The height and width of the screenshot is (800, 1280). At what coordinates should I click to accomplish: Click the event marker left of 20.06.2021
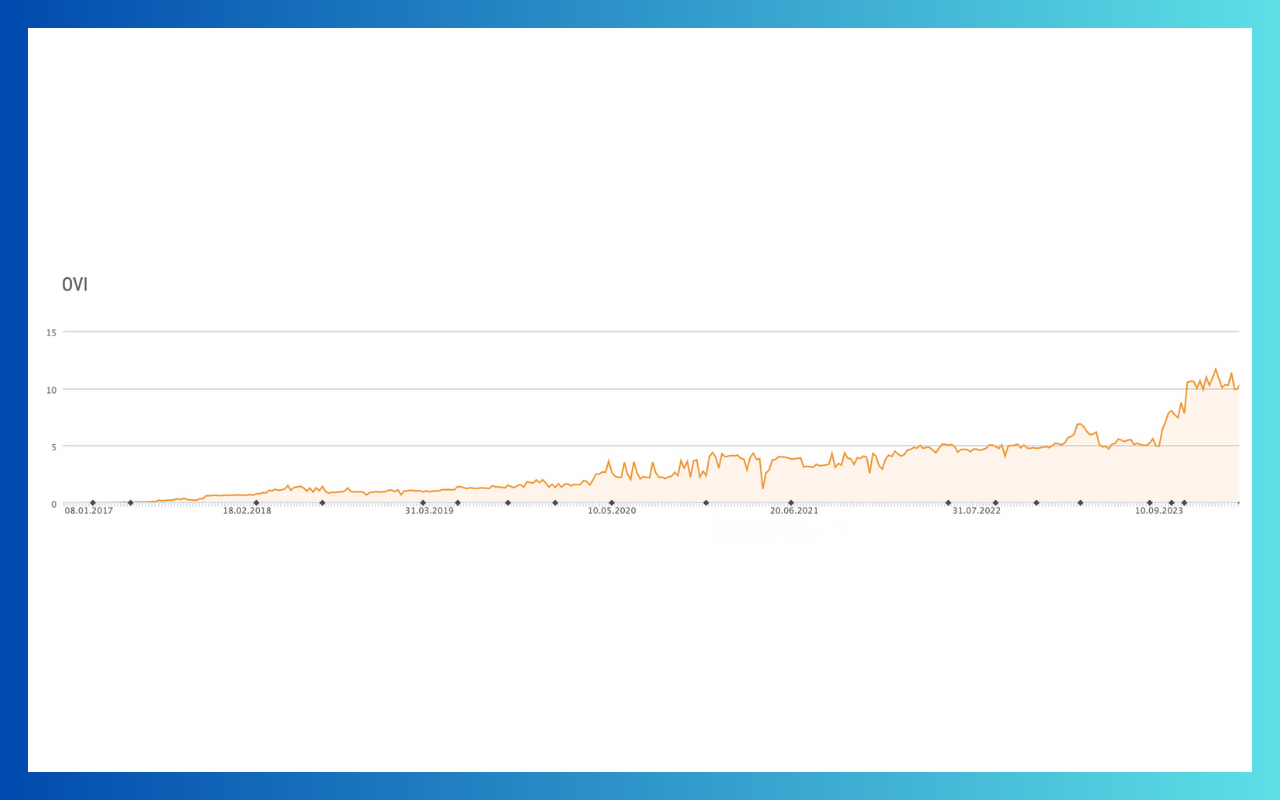[704, 502]
